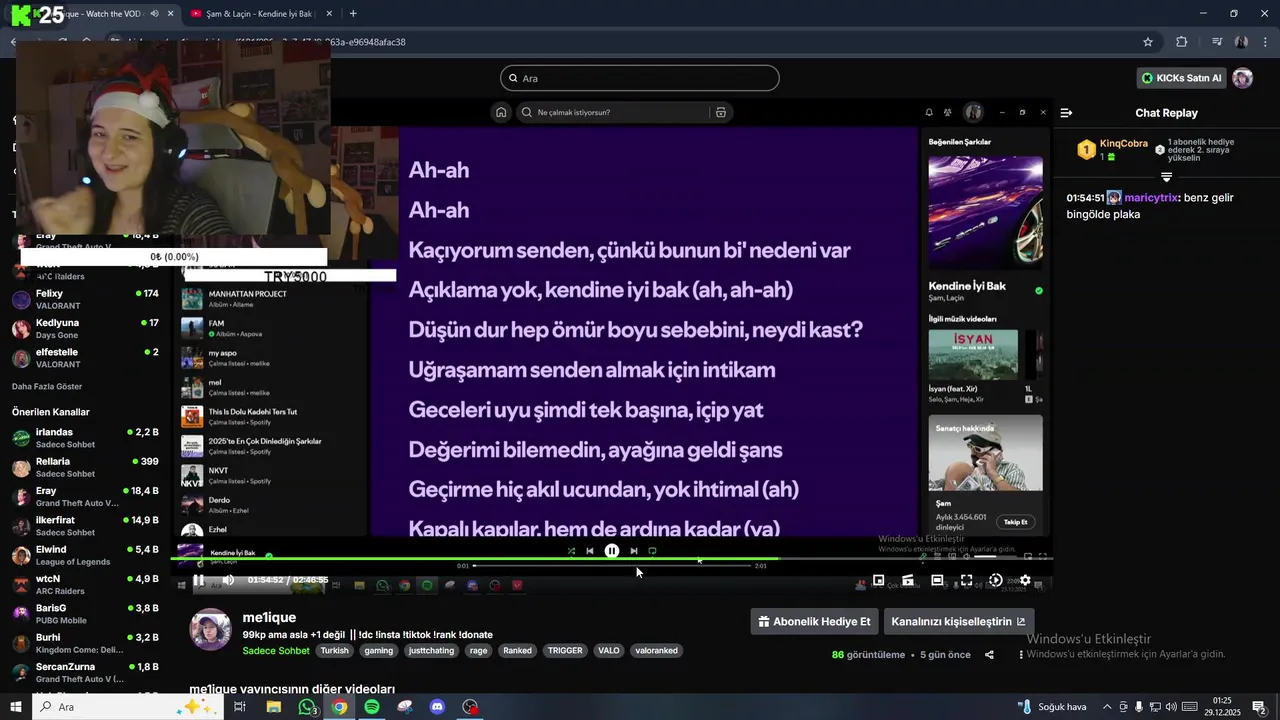Open the video more options menu
Screen dimensions: 1280x720
click(1021, 655)
